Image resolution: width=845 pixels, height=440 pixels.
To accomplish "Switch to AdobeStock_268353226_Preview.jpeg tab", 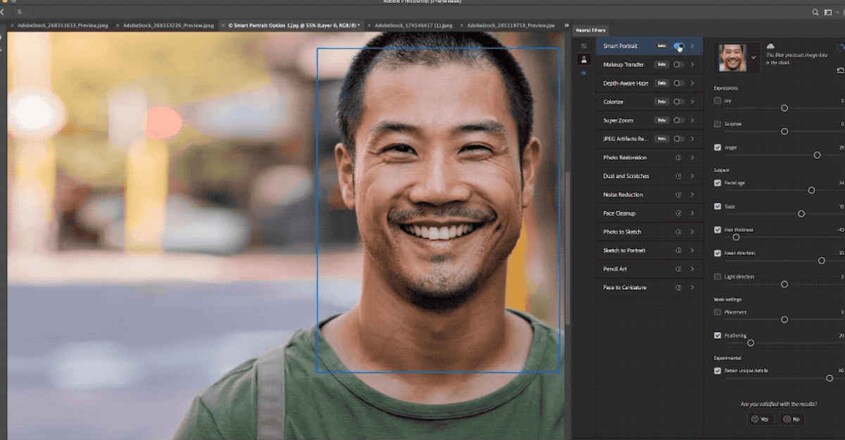I will coord(168,25).
